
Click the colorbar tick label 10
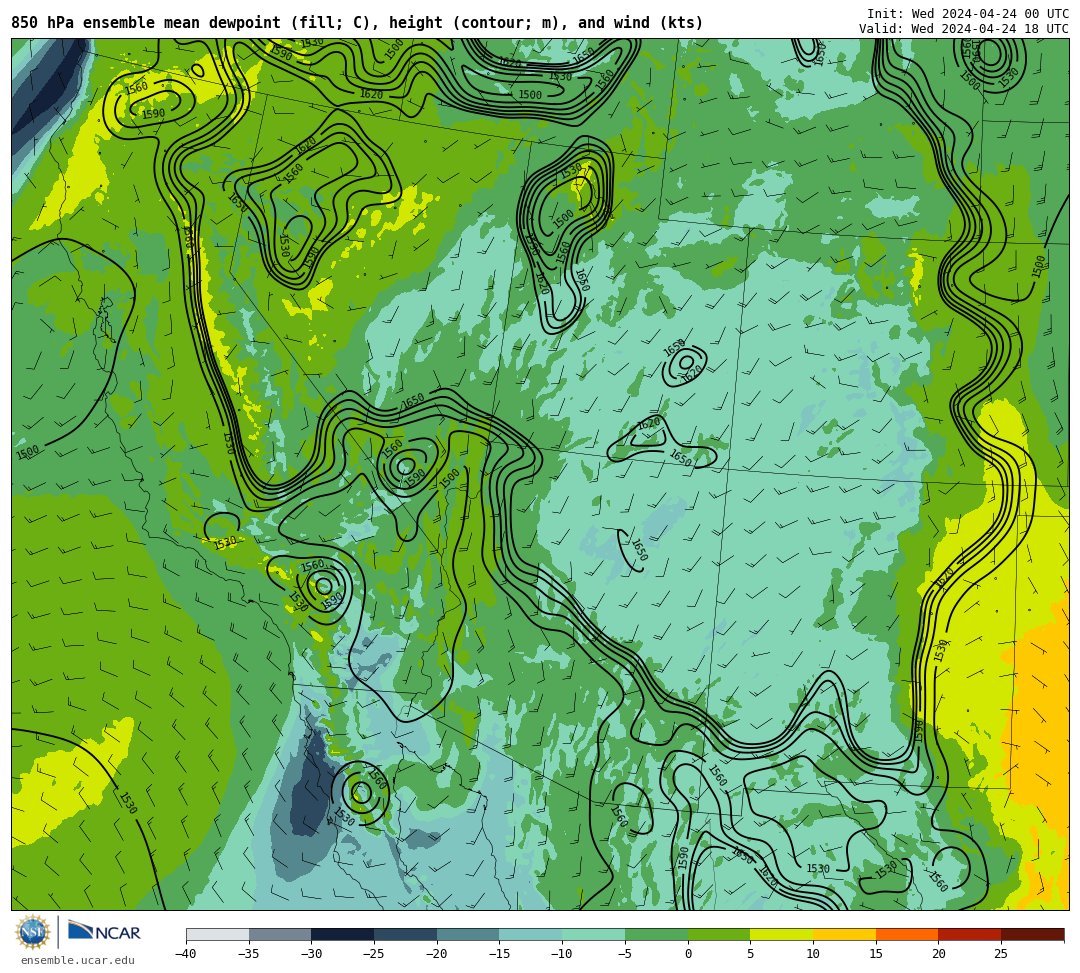tap(813, 954)
